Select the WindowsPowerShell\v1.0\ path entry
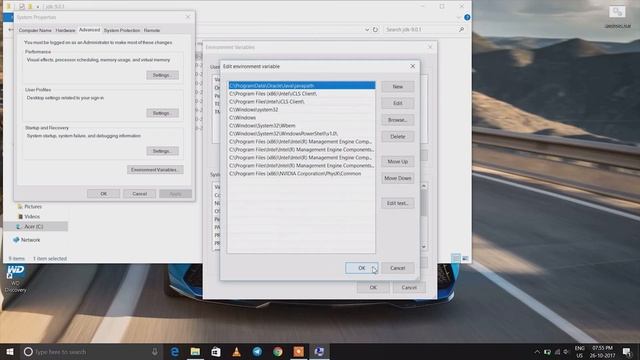The height and width of the screenshot is (360, 640). click(x=302, y=133)
